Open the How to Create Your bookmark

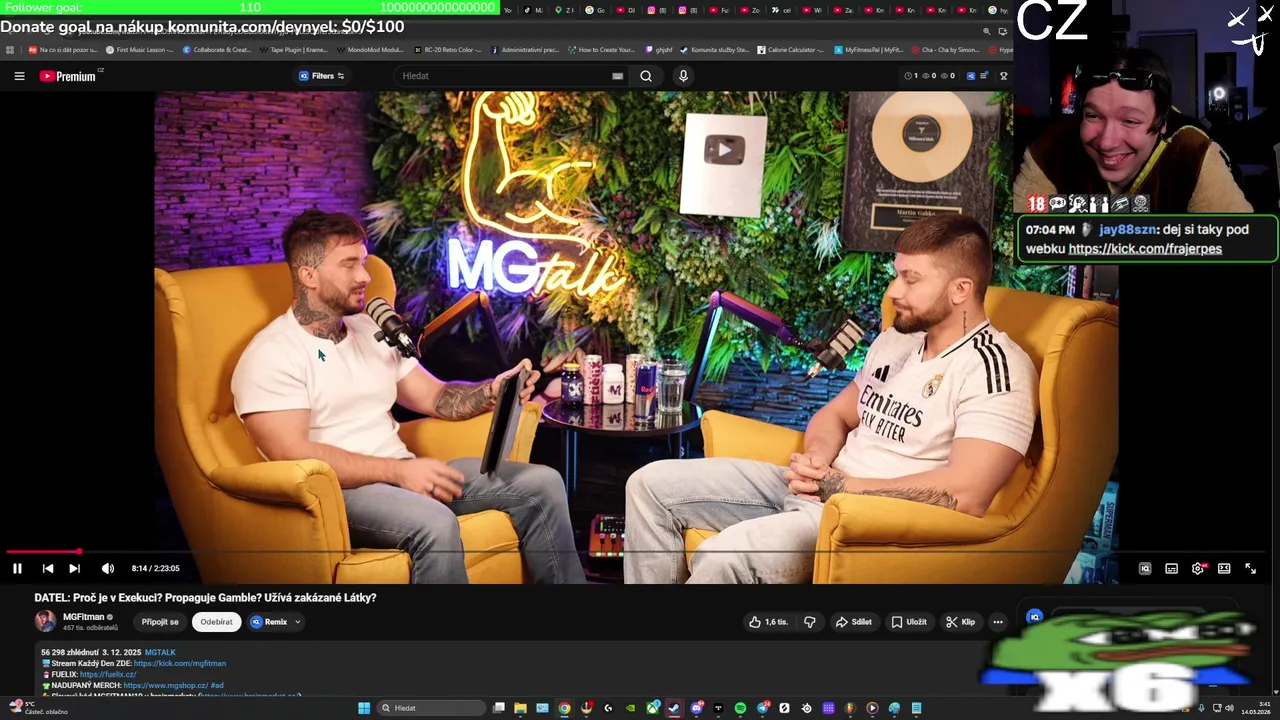click(601, 49)
